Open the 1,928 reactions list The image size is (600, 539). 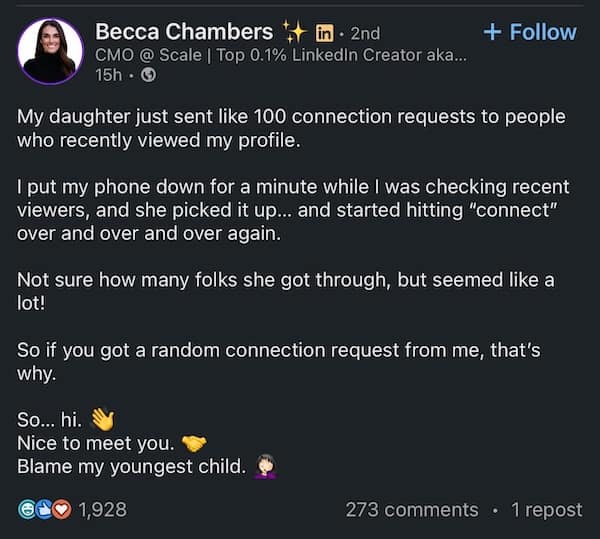[x=102, y=510]
